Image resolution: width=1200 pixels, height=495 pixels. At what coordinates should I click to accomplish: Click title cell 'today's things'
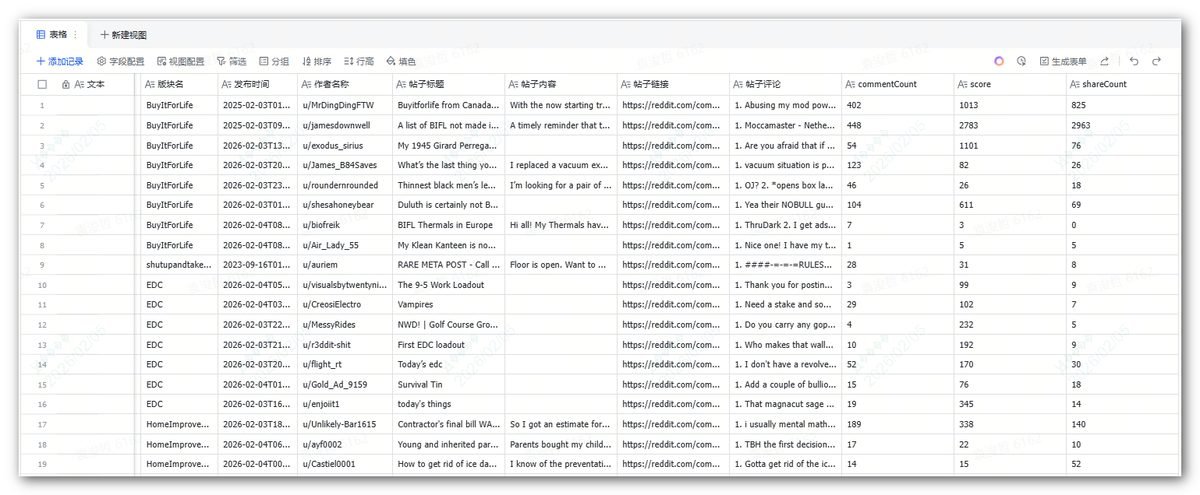449,404
